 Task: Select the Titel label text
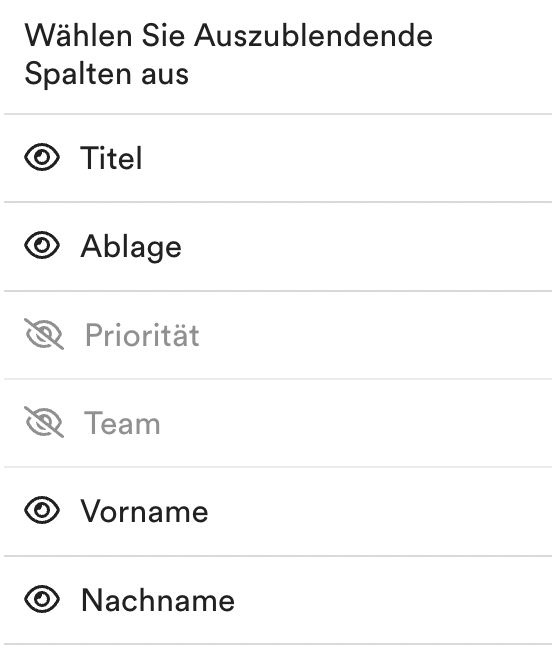point(111,158)
